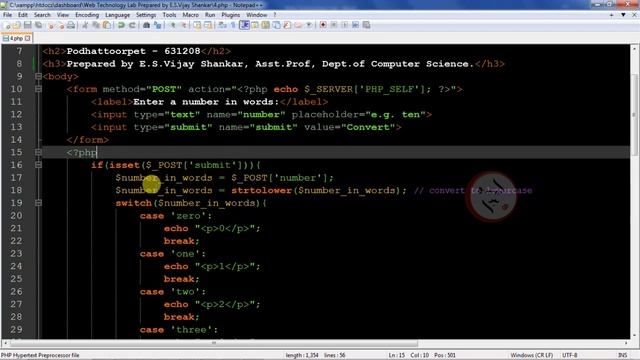Open the Plugins menu

coord(231,15)
